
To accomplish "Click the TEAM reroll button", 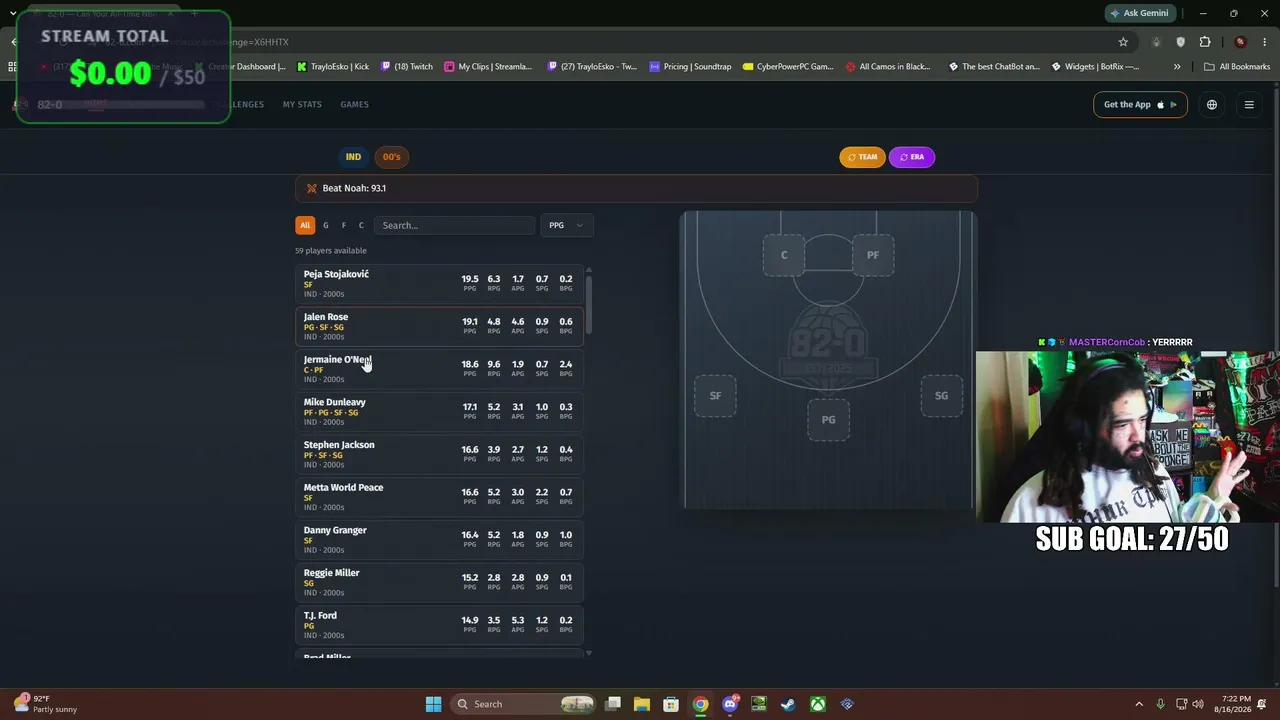I will coord(862,157).
